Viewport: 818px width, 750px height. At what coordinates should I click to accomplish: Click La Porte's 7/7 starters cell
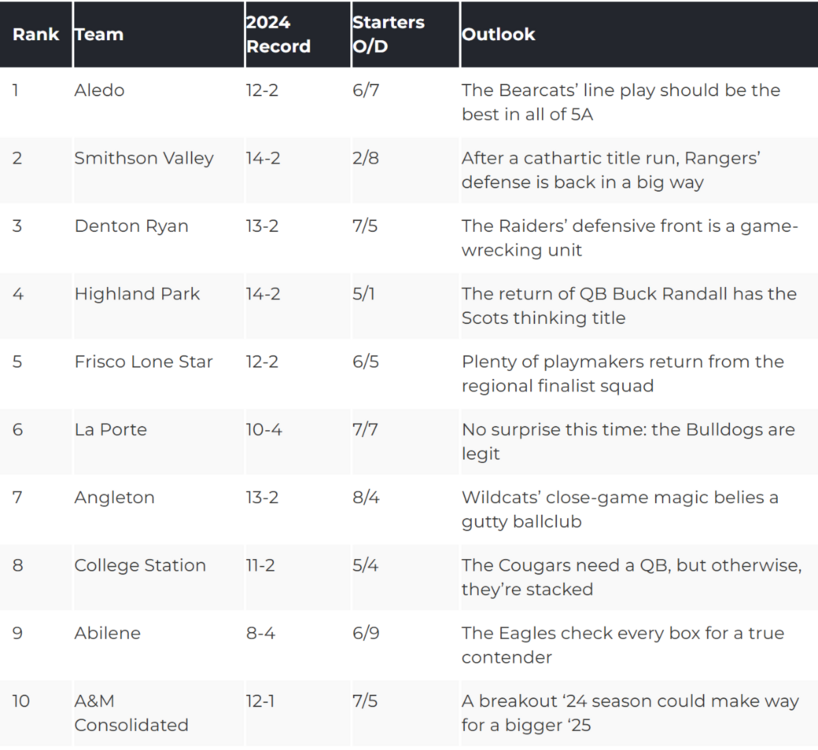coord(365,430)
